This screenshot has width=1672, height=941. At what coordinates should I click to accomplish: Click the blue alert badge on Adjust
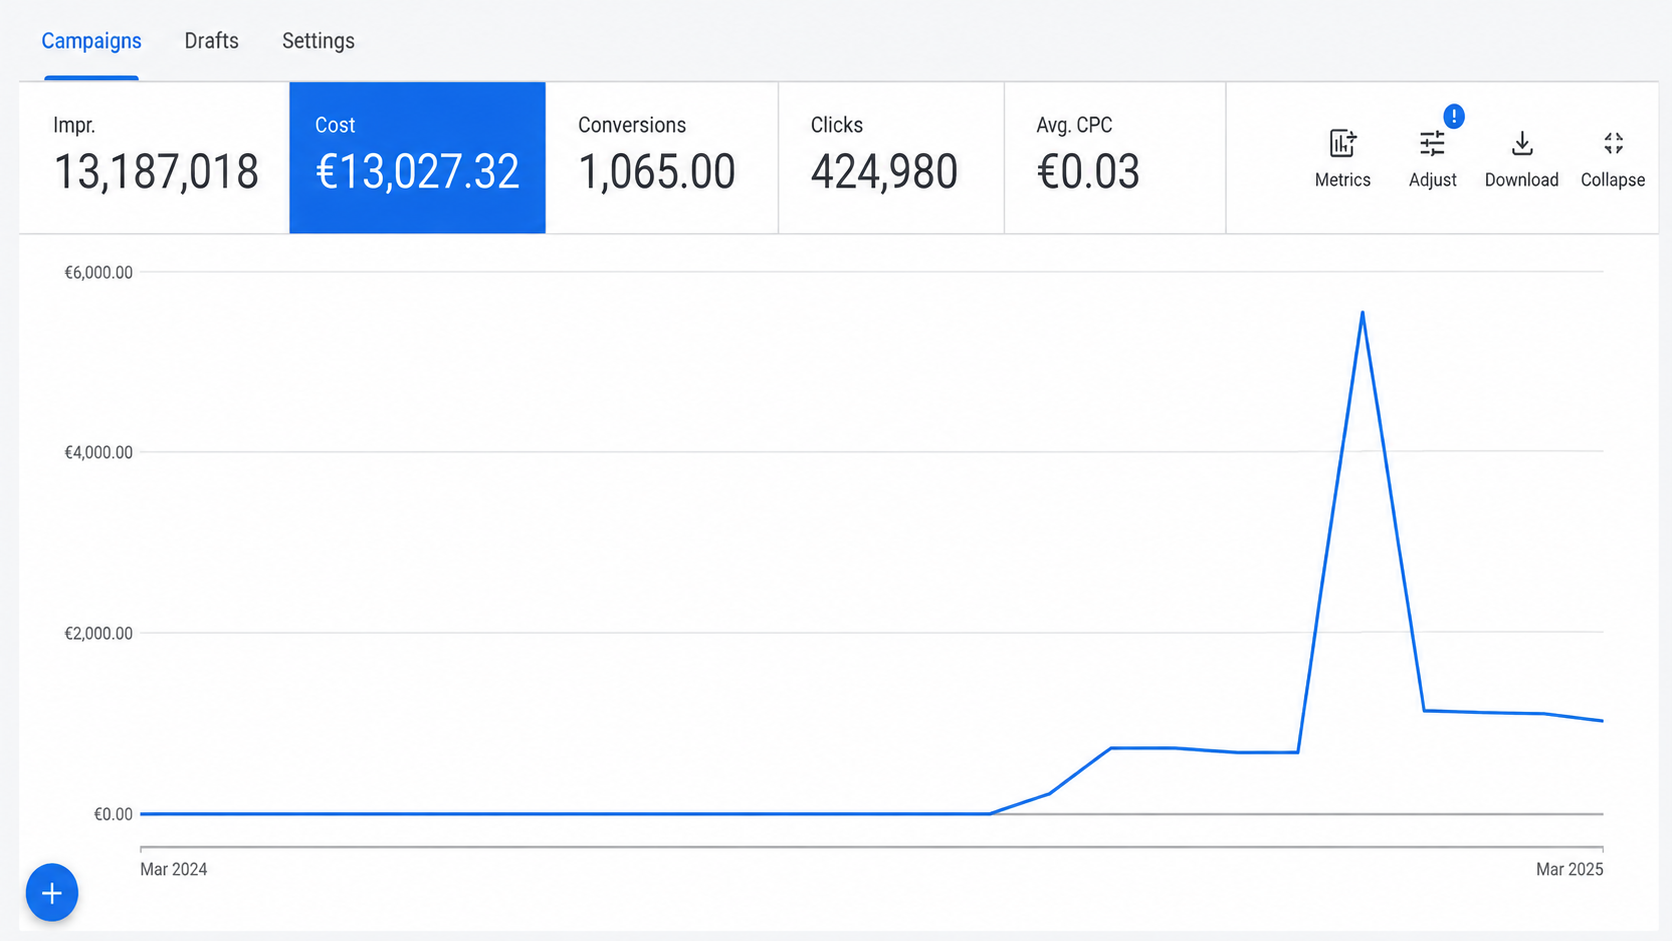point(1454,116)
